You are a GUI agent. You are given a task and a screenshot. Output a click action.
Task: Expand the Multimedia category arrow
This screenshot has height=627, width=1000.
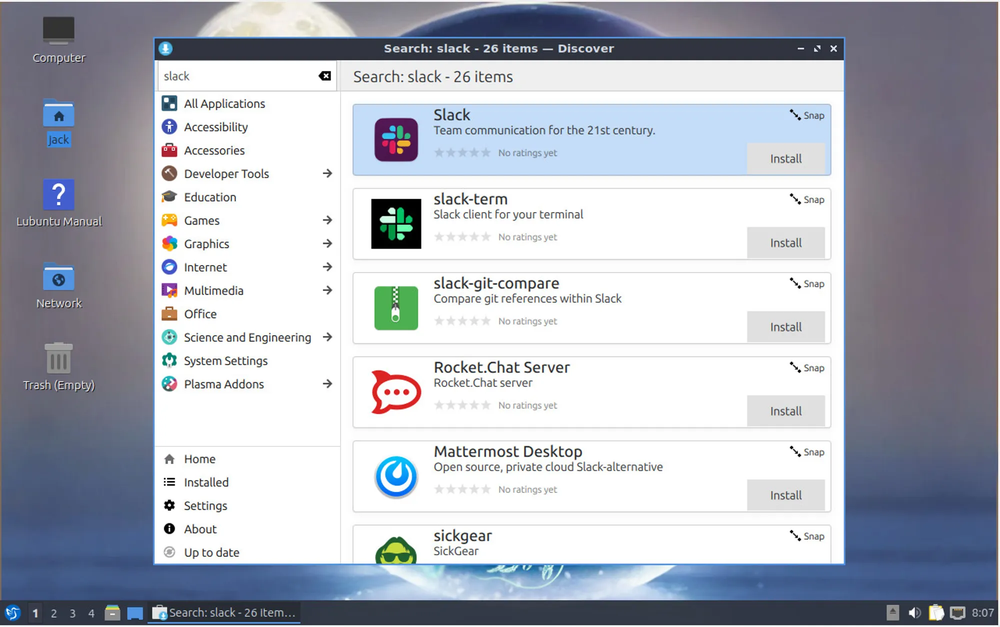[327, 290]
